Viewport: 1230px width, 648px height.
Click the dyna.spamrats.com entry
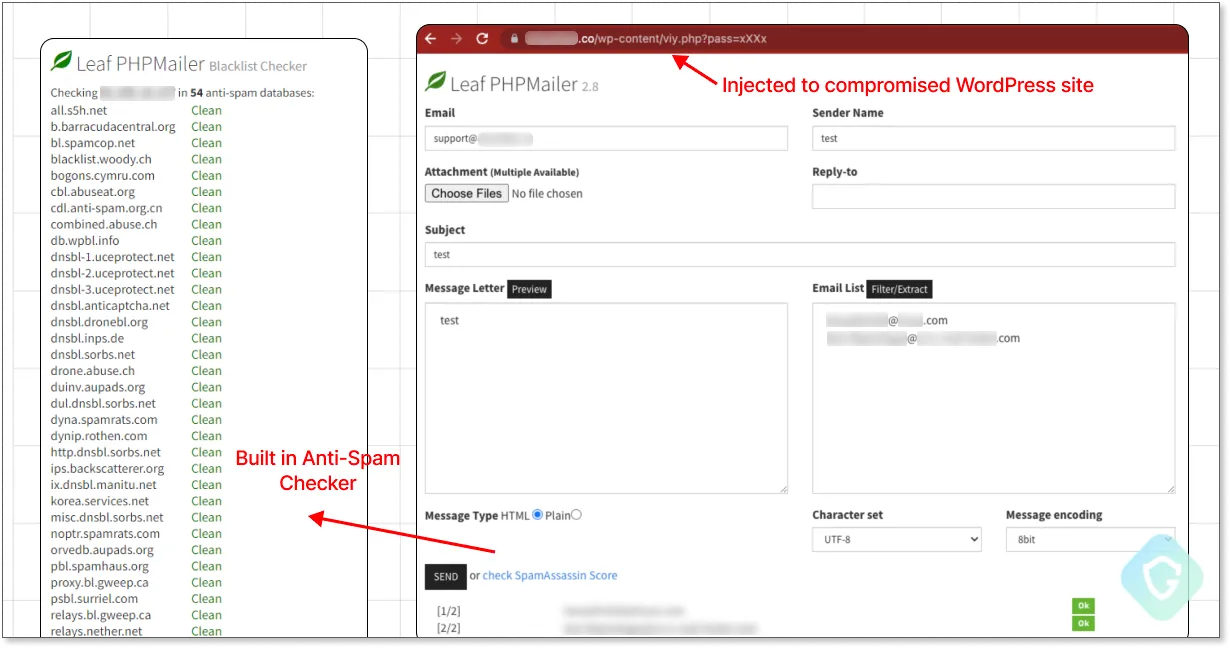(104, 420)
